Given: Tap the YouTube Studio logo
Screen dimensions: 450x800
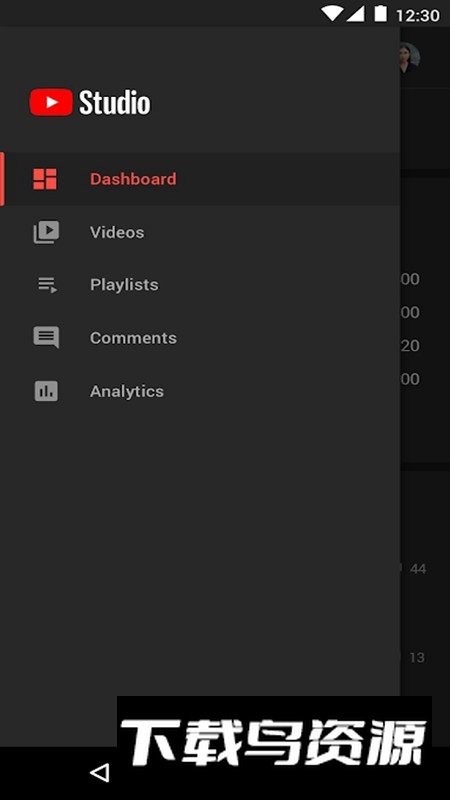Looking at the screenshot, I should (90, 103).
